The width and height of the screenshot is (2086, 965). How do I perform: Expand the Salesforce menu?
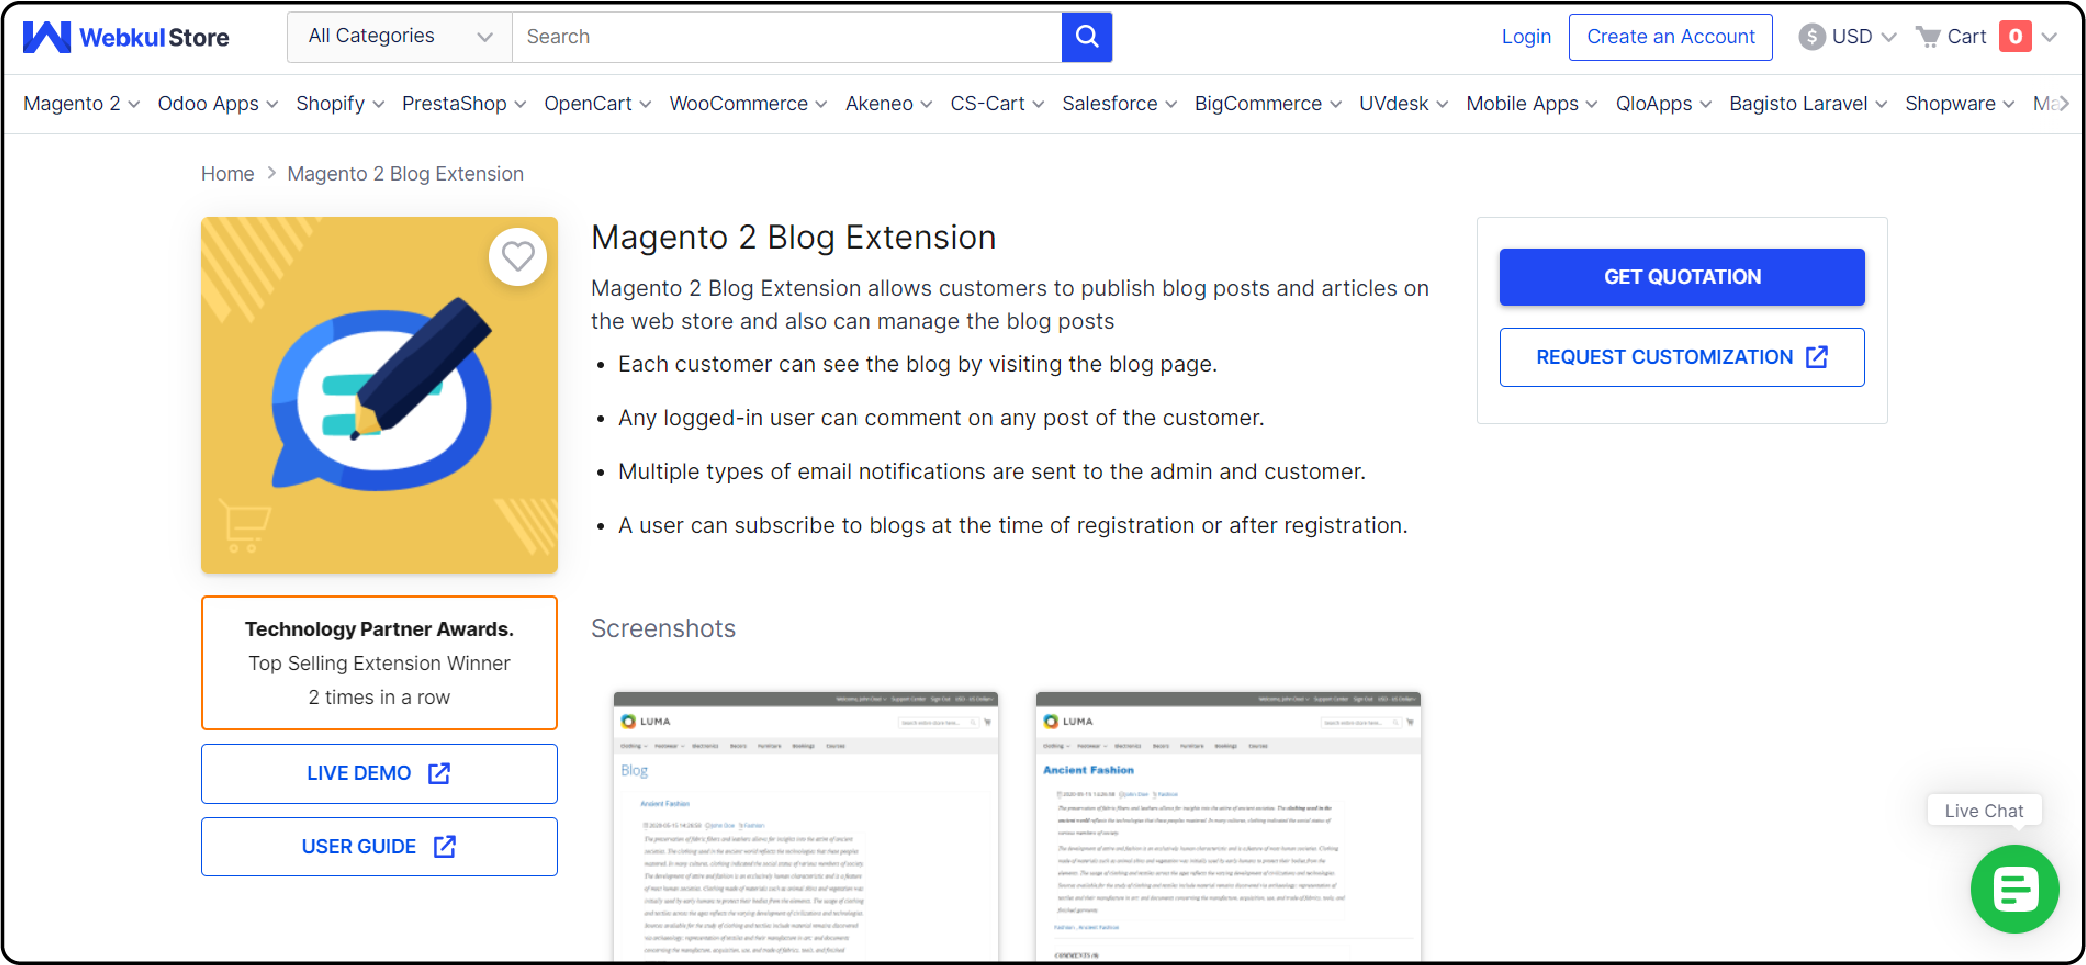click(1120, 104)
